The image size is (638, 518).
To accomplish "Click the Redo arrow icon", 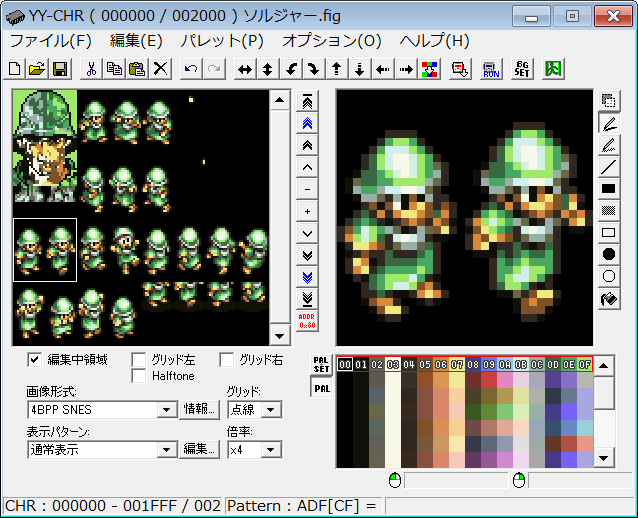I will click(214, 69).
